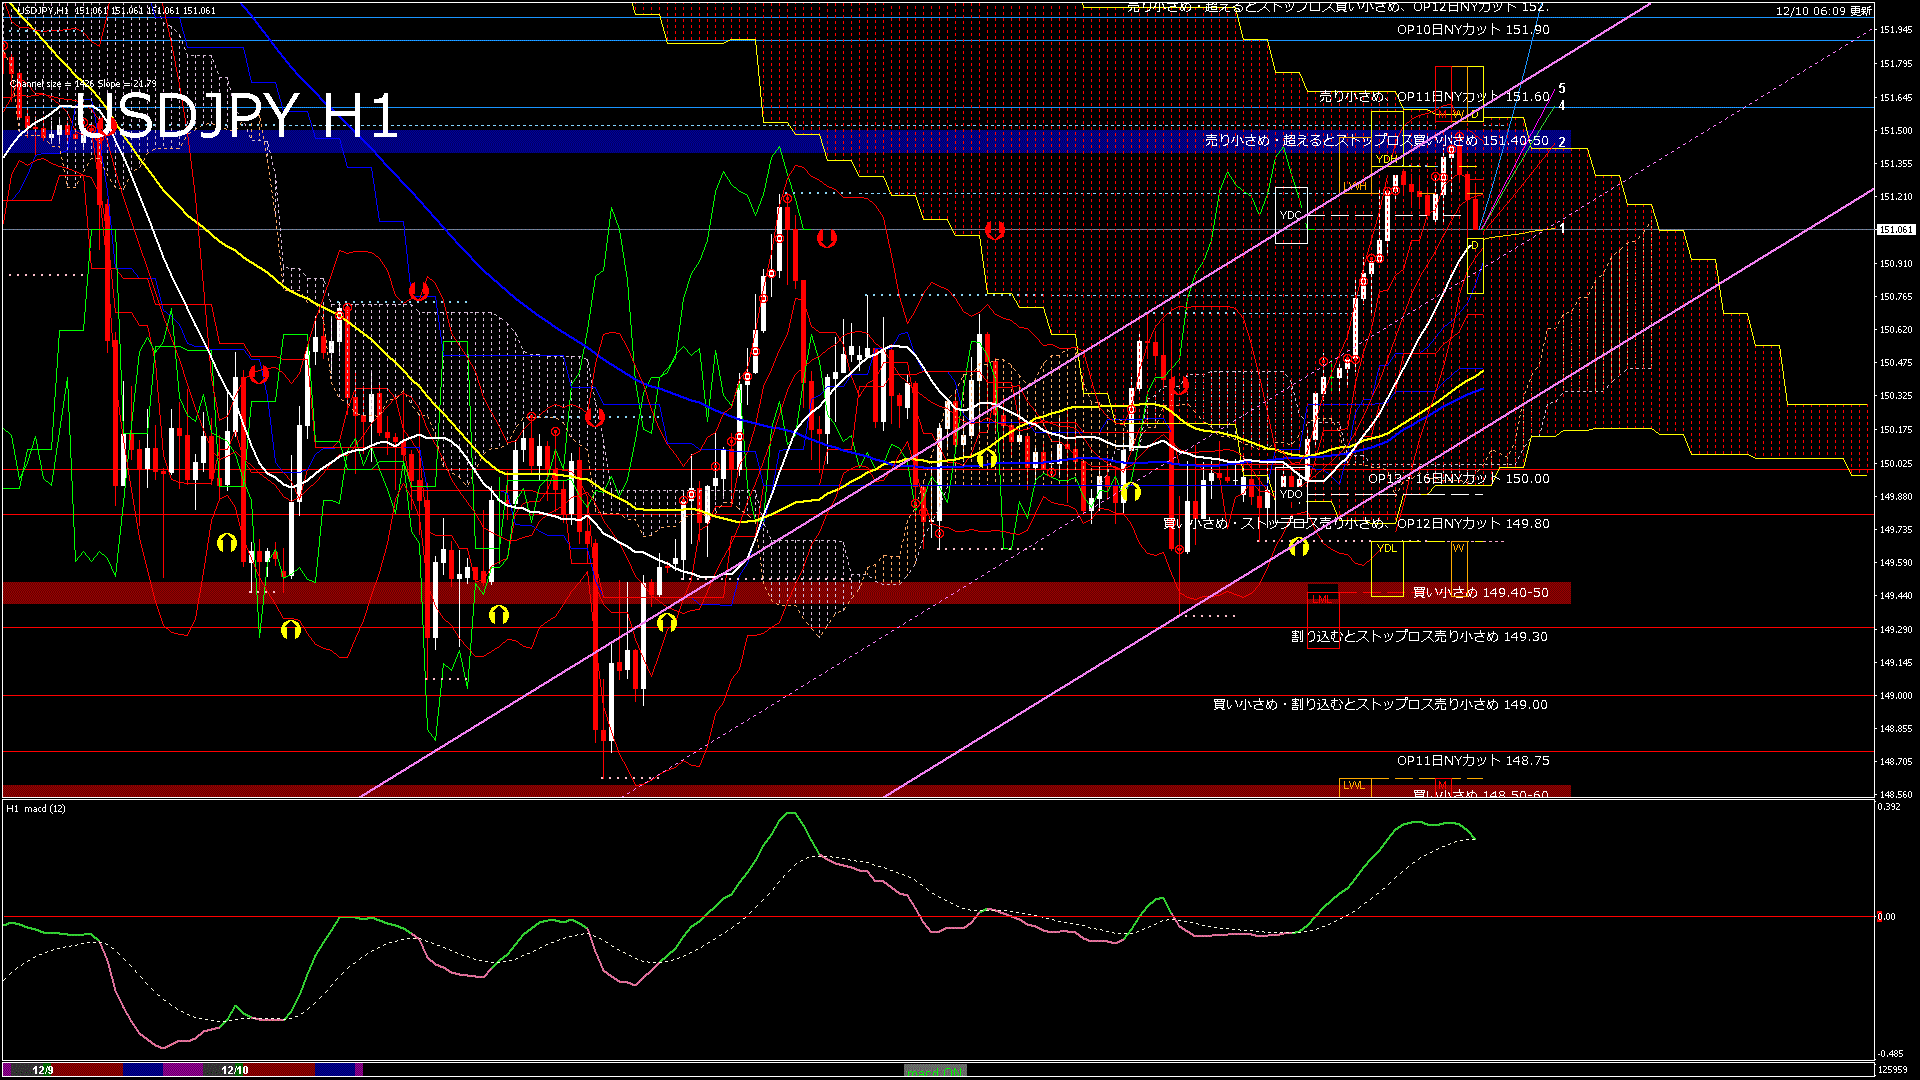Toggle the macd ON button

pyautogui.click(x=935, y=1070)
